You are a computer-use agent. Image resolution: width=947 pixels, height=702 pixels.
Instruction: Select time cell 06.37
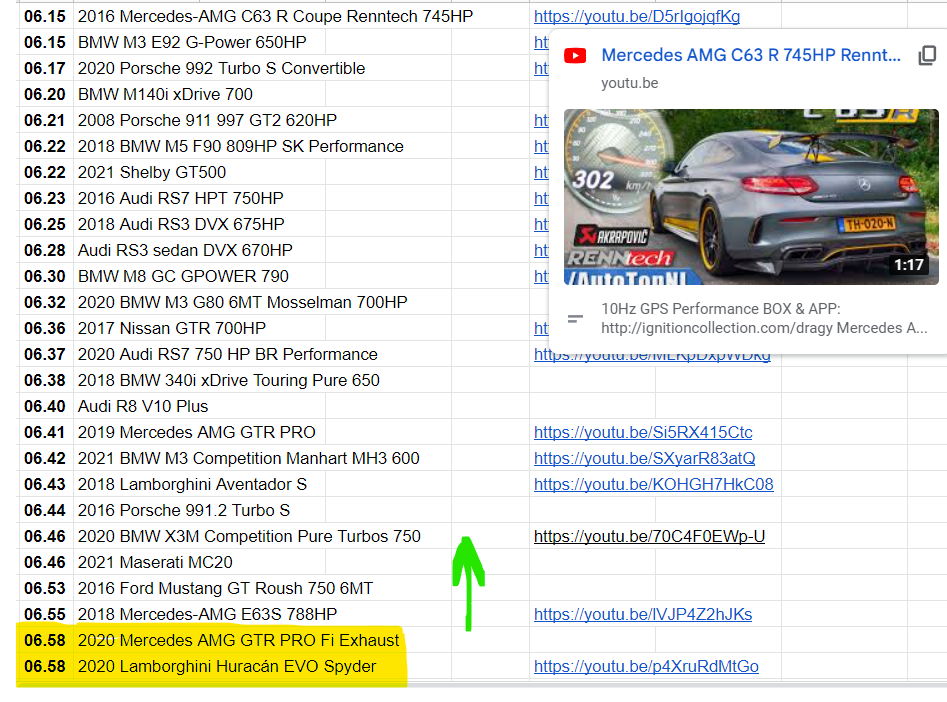(45, 354)
